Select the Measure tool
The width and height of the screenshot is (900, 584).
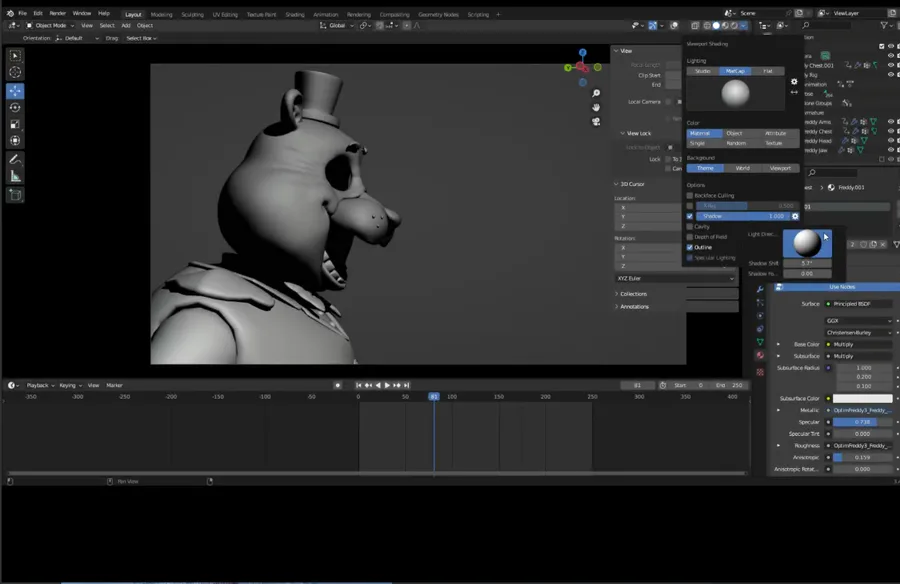[15, 176]
